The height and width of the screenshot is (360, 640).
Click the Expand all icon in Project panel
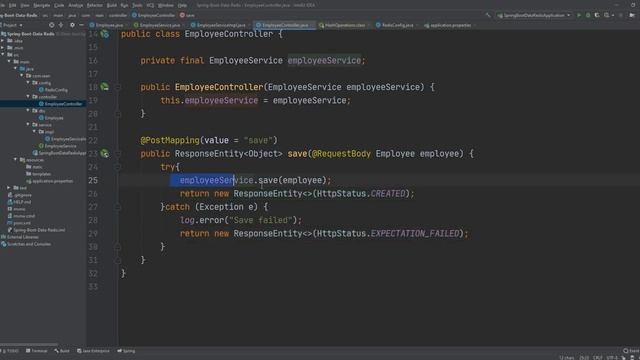point(61,25)
